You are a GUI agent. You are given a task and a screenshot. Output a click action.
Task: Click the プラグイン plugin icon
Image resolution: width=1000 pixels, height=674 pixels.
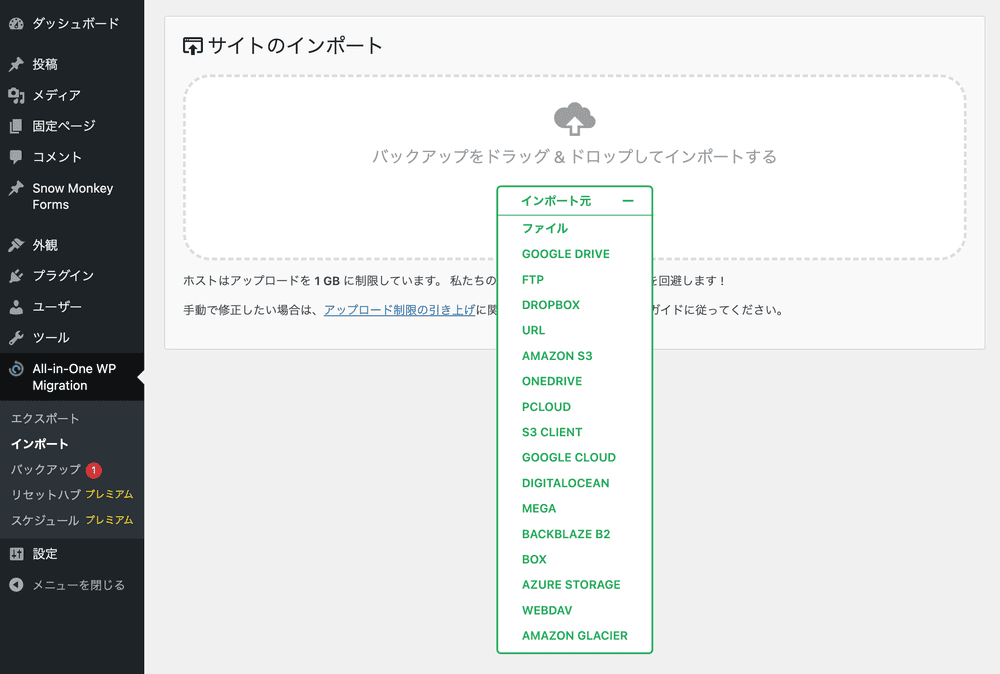pyautogui.click(x=16, y=275)
